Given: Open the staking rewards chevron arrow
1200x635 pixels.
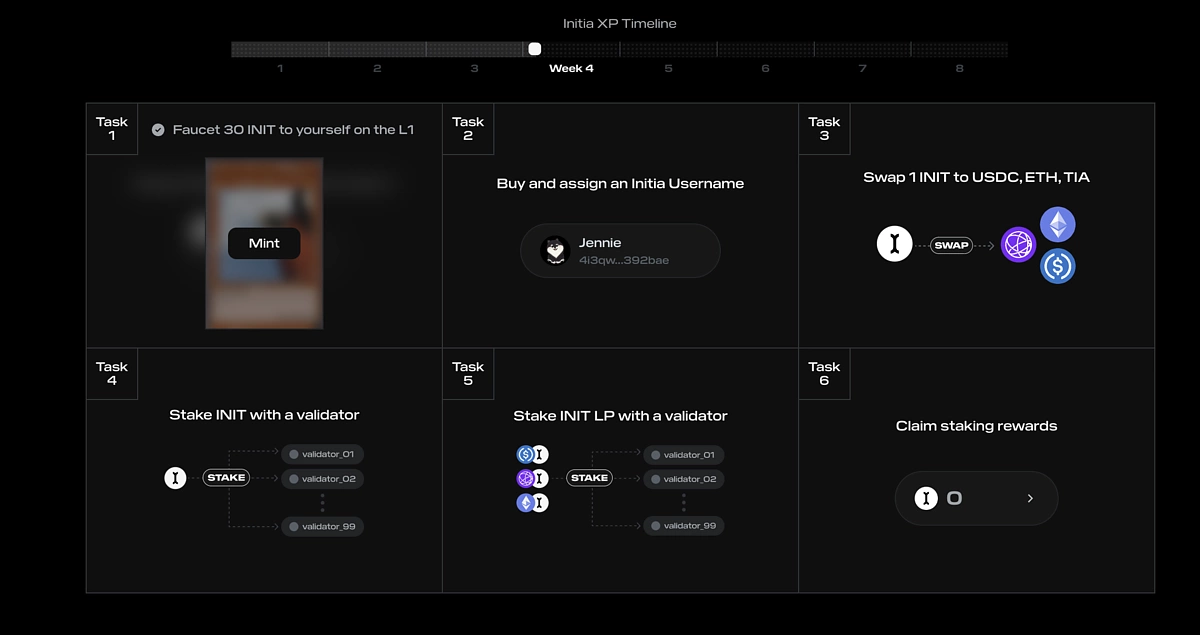Looking at the screenshot, I should 1030,498.
